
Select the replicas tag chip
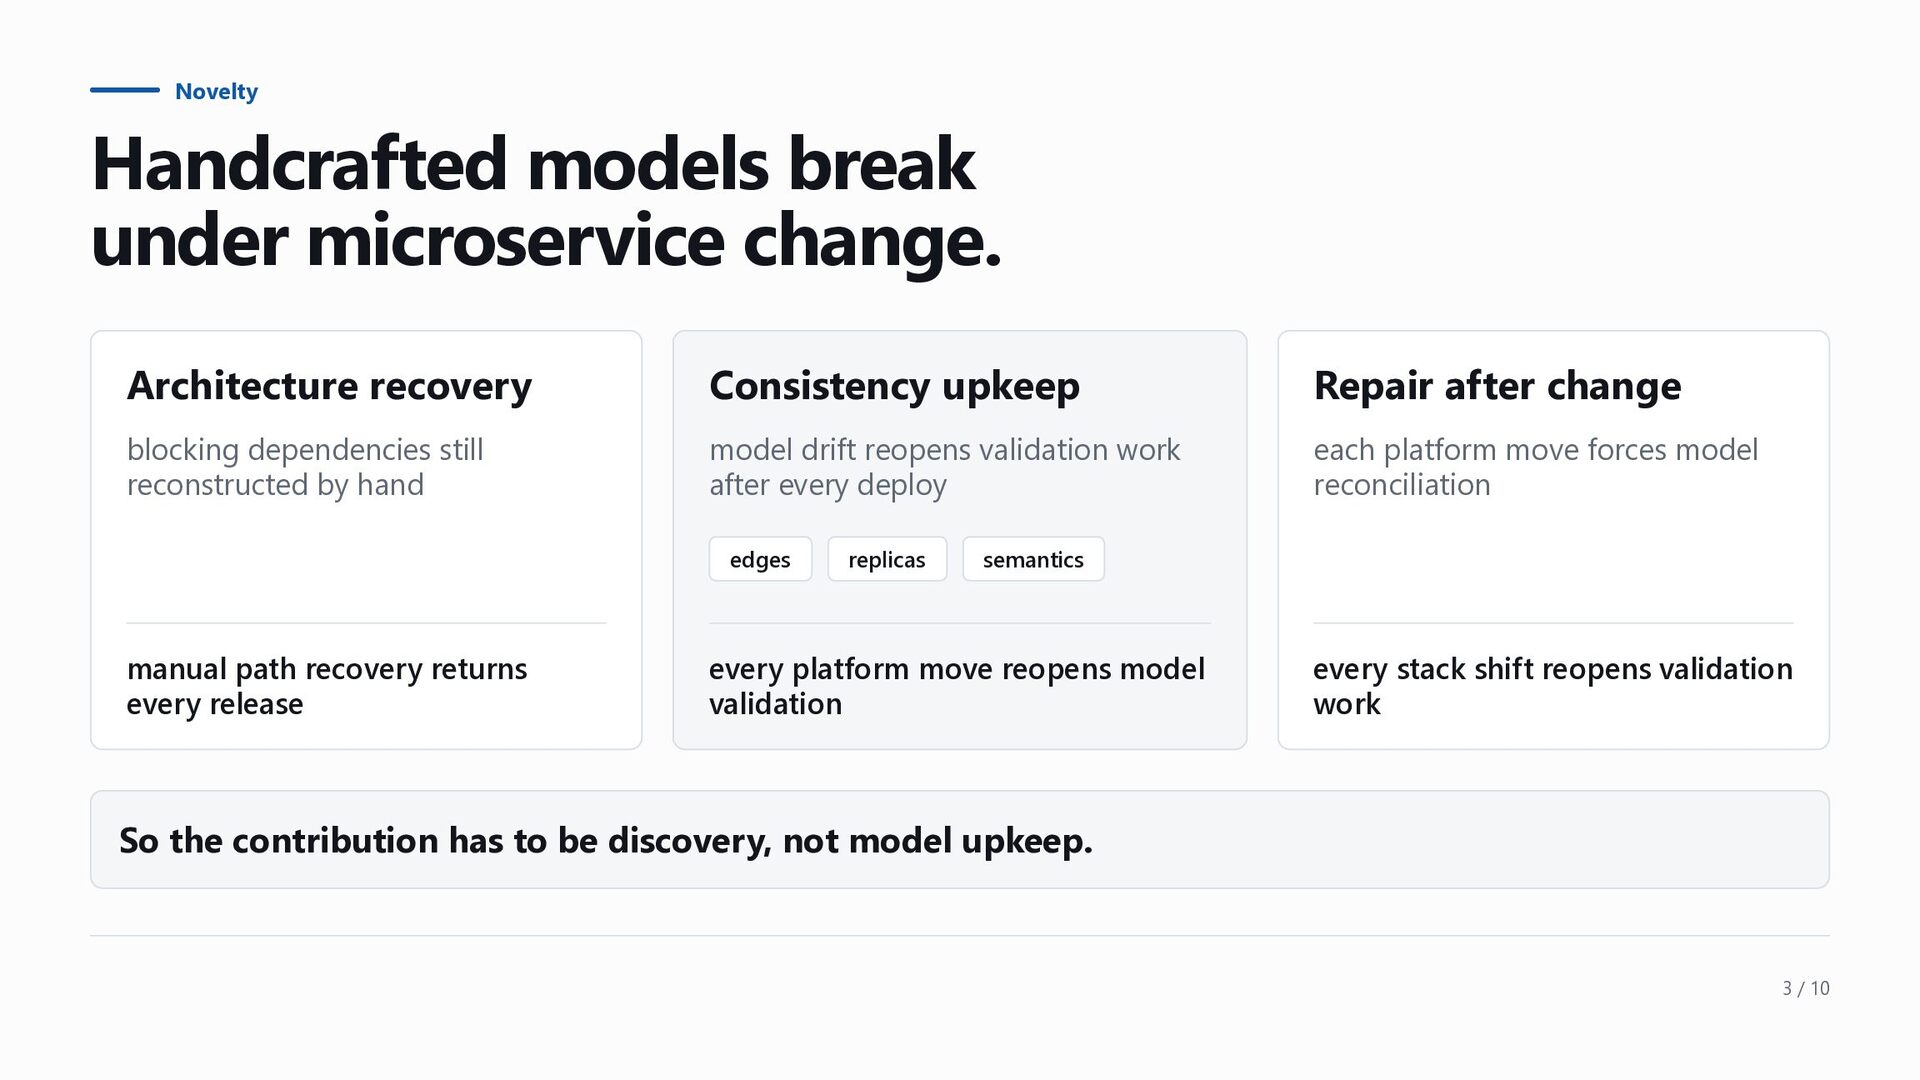point(887,559)
